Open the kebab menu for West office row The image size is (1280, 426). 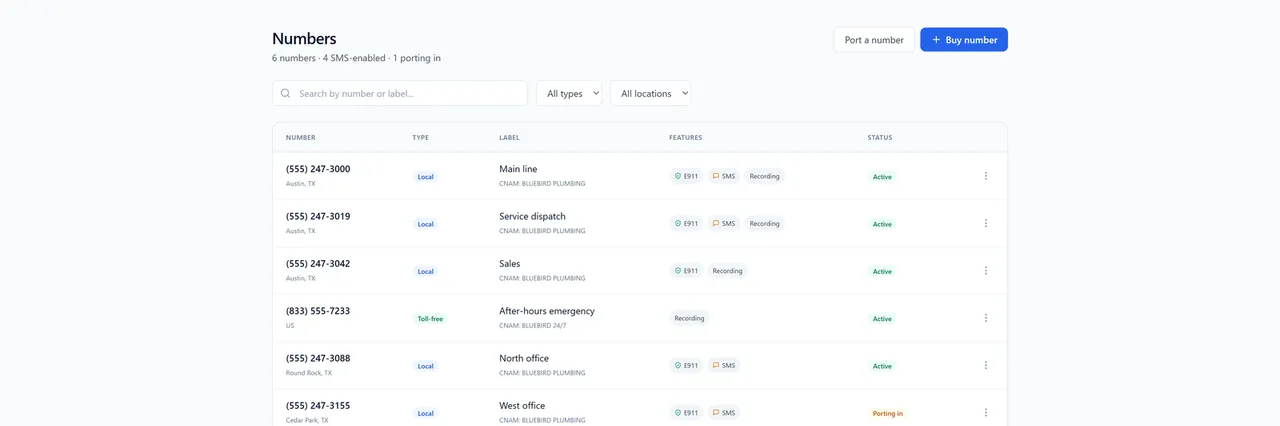pyautogui.click(x=985, y=412)
